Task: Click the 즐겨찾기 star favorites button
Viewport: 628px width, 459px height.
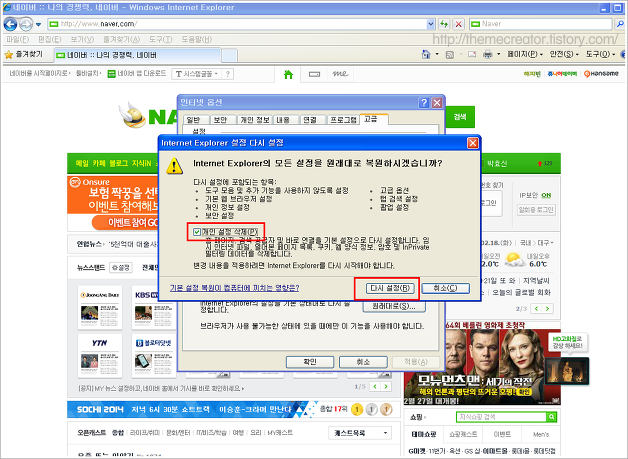Action: click(x=23, y=54)
